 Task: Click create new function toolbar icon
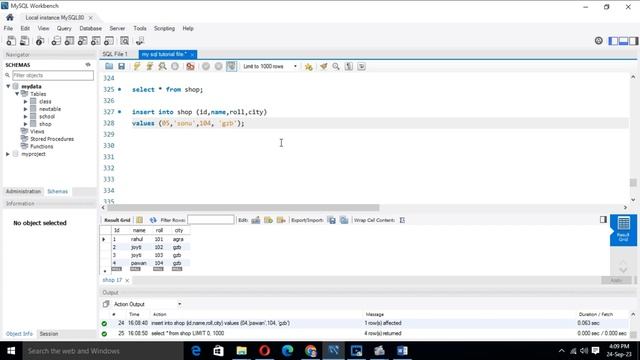point(109,41)
